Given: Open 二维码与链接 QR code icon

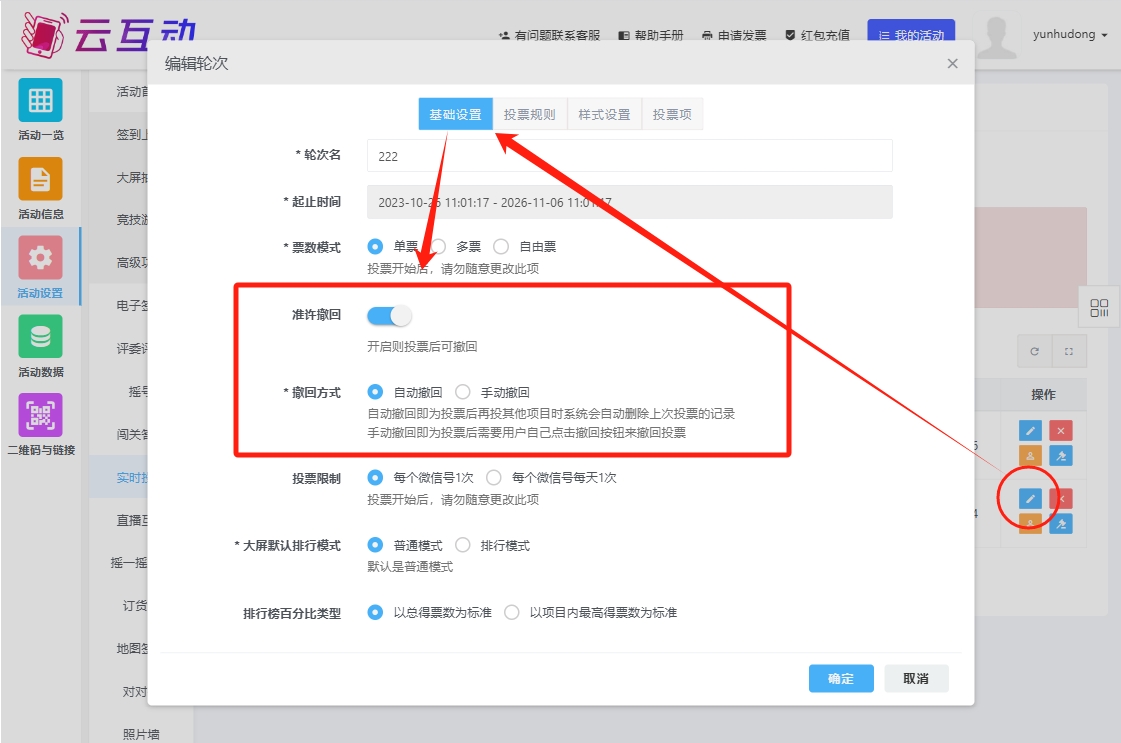Looking at the screenshot, I should click(40, 415).
